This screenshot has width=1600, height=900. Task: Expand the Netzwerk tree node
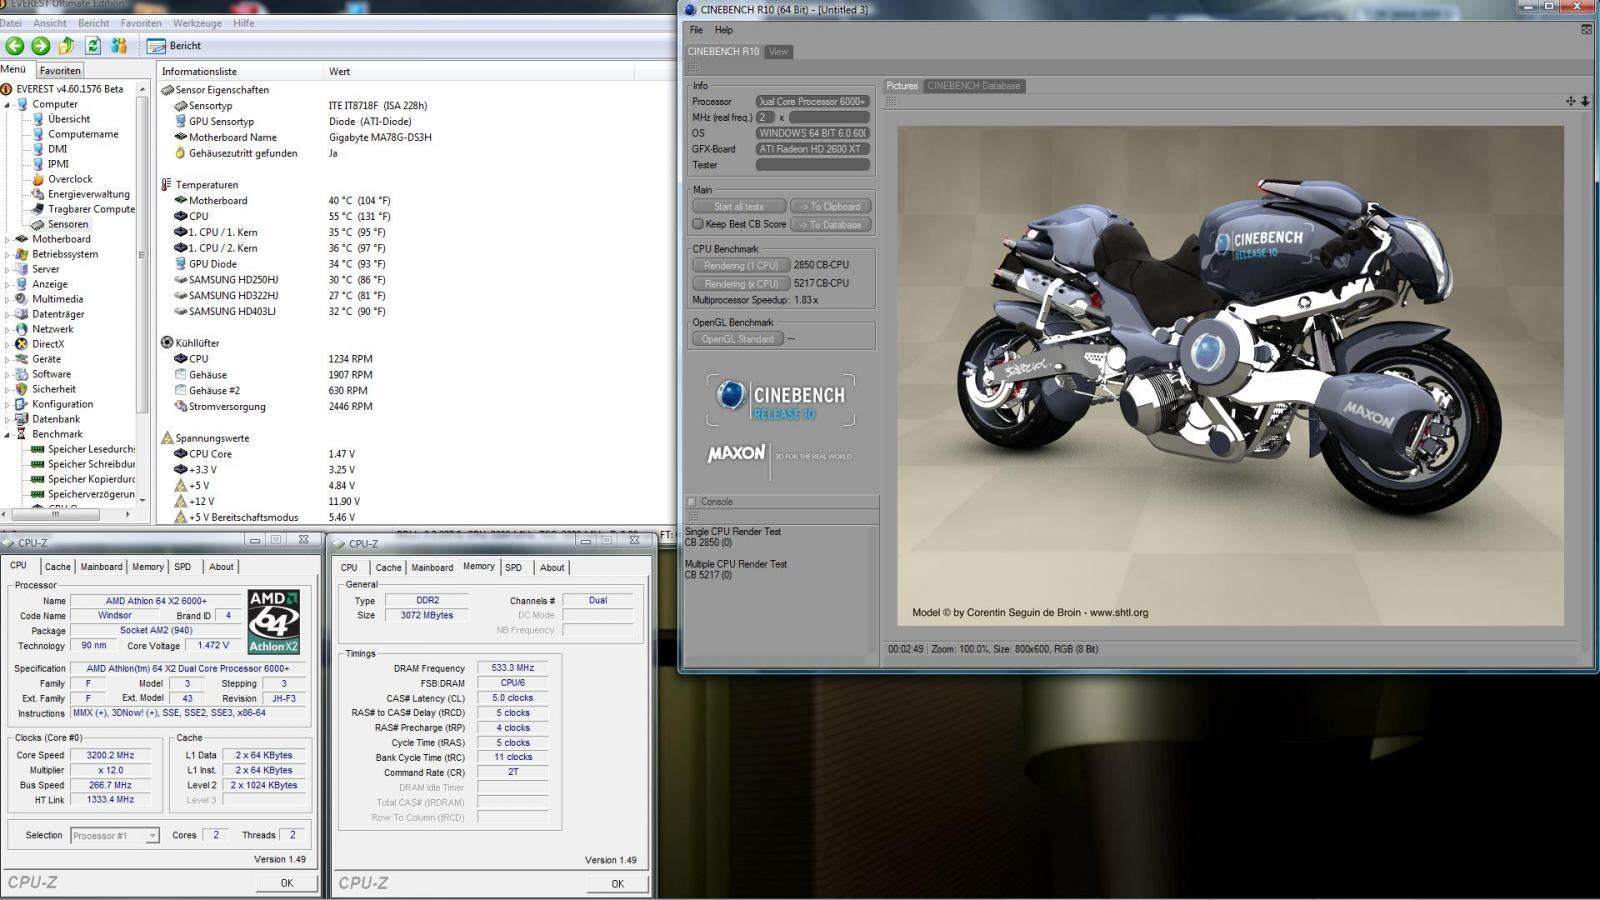[x=8, y=329]
